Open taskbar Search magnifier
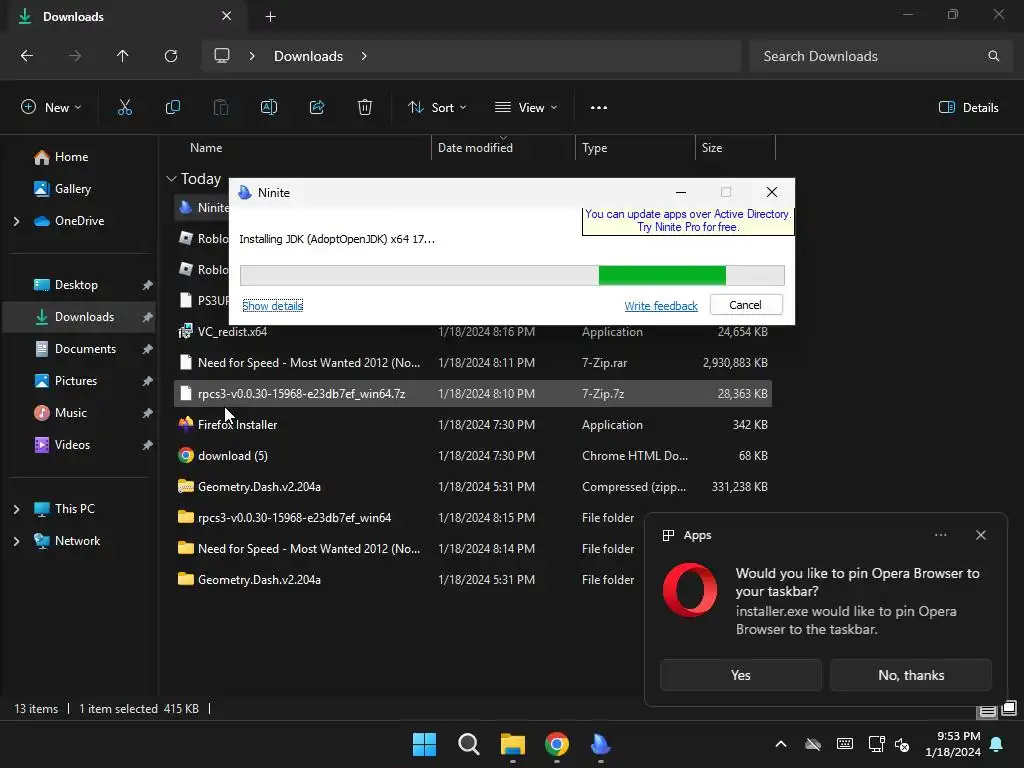Screen dimensions: 1024x768 (x=469, y=744)
